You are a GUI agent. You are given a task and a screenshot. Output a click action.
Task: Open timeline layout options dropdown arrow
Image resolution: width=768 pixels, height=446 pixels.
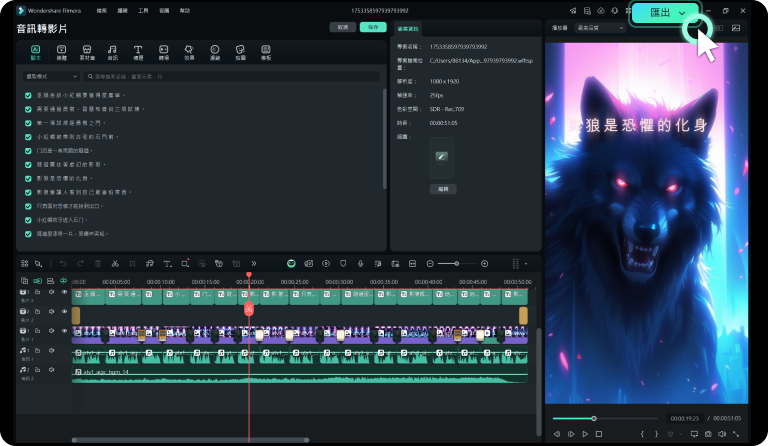(x=526, y=264)
